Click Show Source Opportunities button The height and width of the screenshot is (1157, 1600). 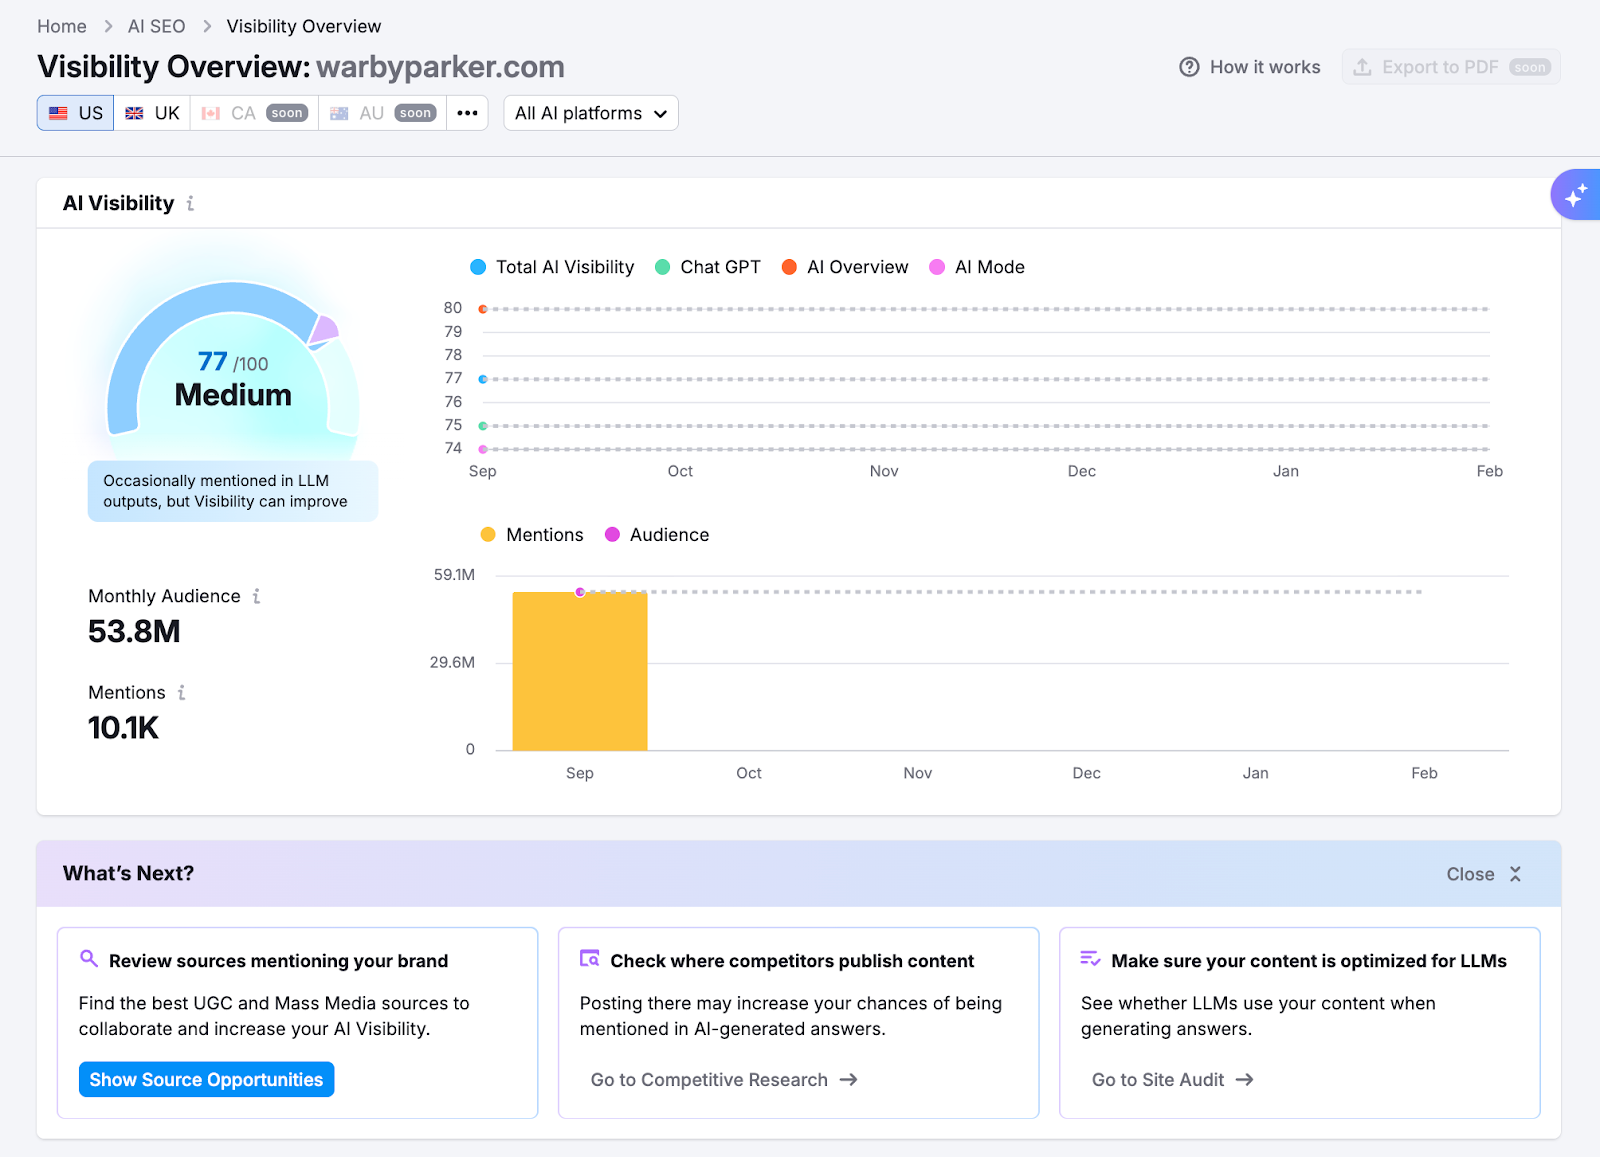[x=206, y=1080]
